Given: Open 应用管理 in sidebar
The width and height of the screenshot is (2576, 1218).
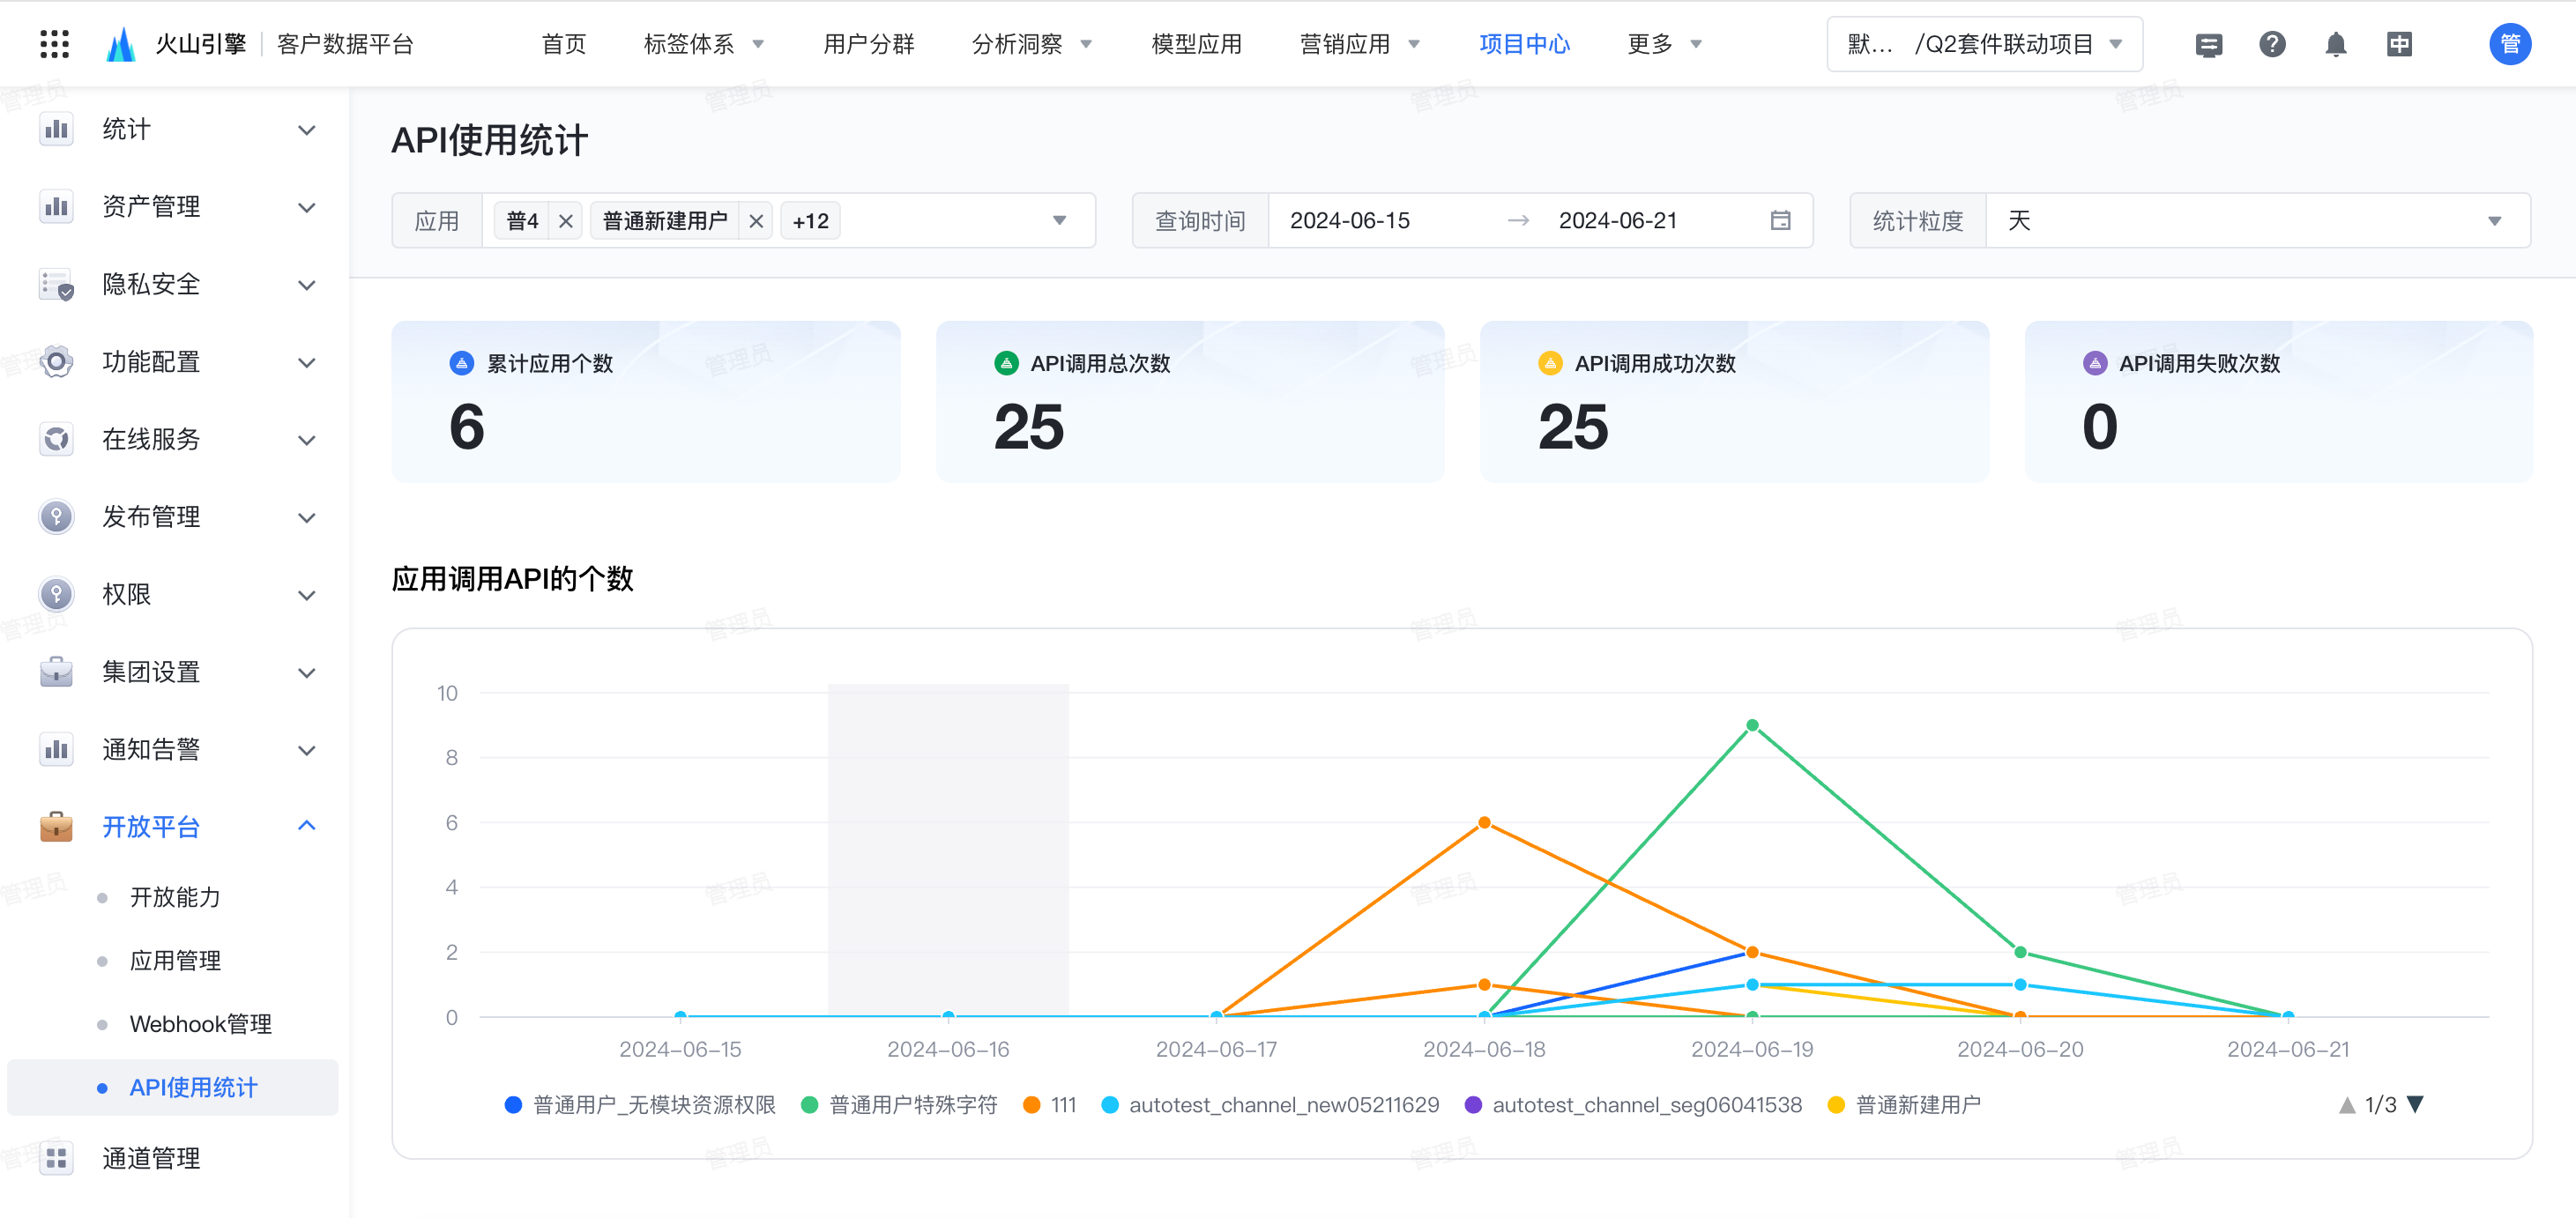Looking at the screenshot, I should coord(175,961).
